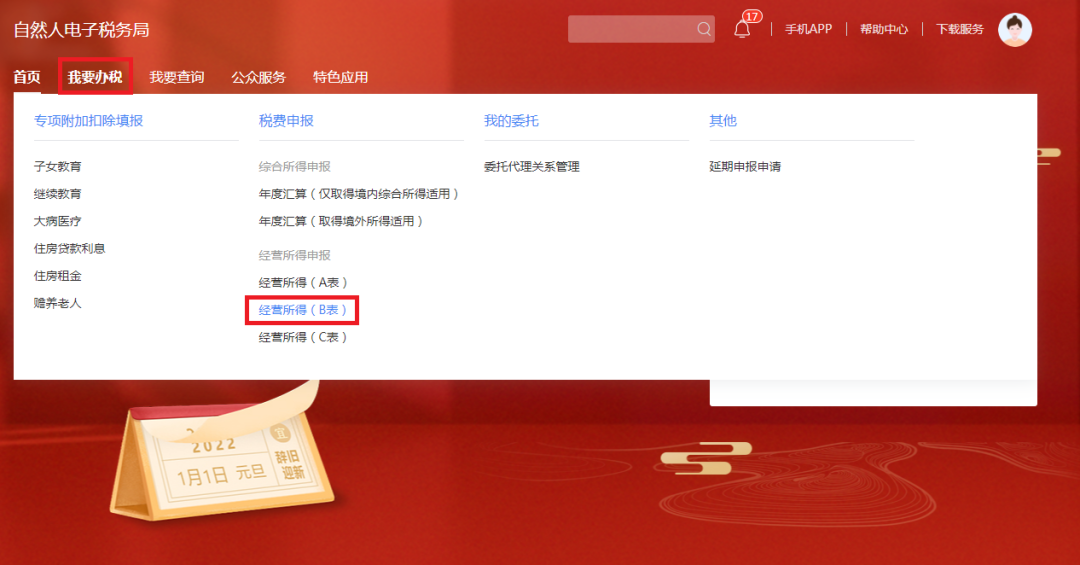Viewport: 1080px width, 565px height.
Task: Open notifications bell with 17 badge
Action: 743,28
